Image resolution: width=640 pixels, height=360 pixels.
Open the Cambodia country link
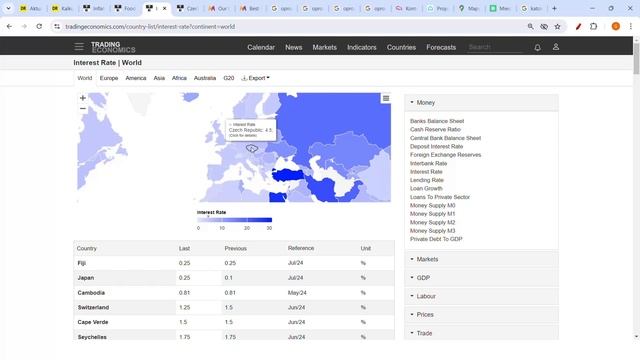point(91,293)
